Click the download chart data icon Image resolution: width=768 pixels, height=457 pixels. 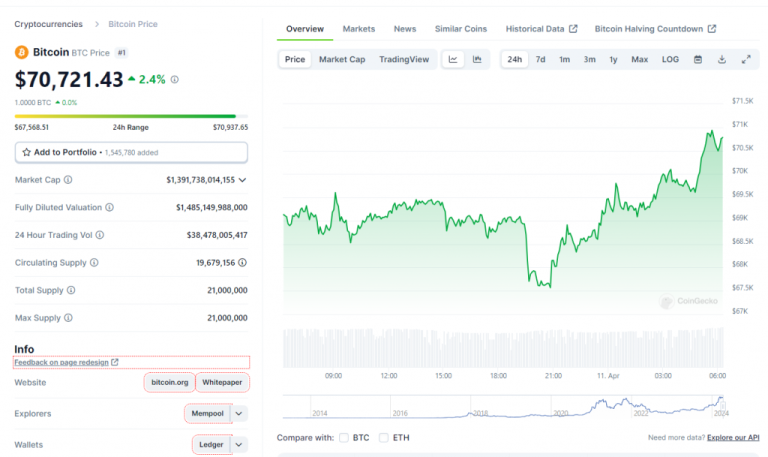(722, 59)
